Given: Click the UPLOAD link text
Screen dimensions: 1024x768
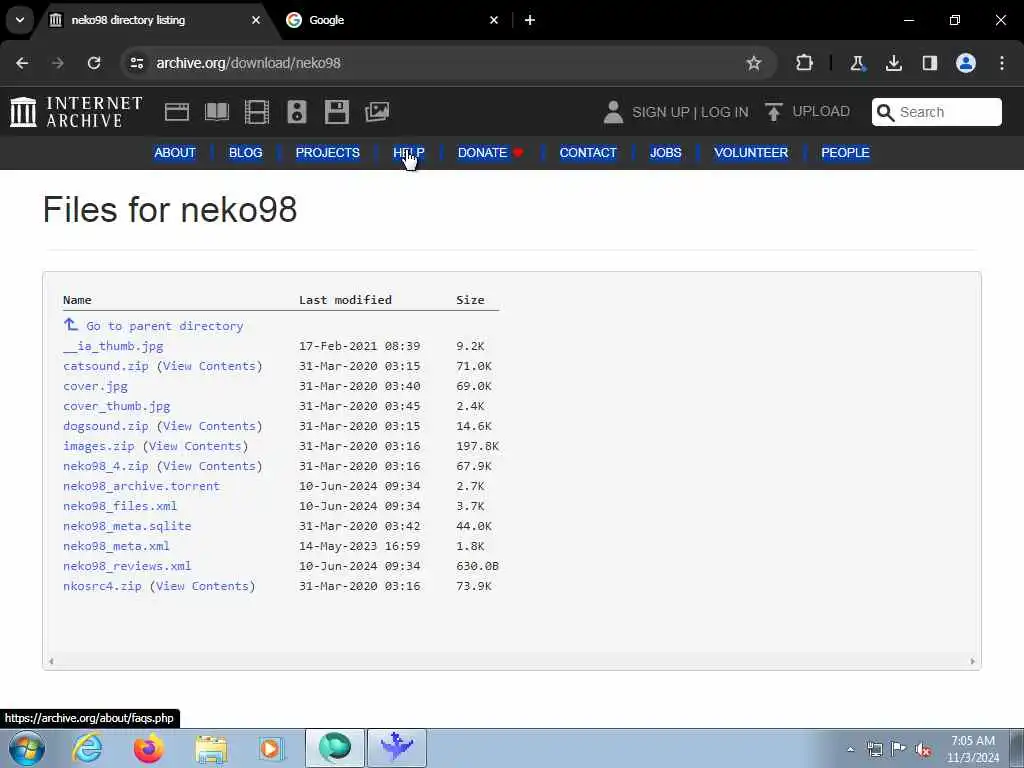Looking at the screenshot, I should (x=821, y=112).
